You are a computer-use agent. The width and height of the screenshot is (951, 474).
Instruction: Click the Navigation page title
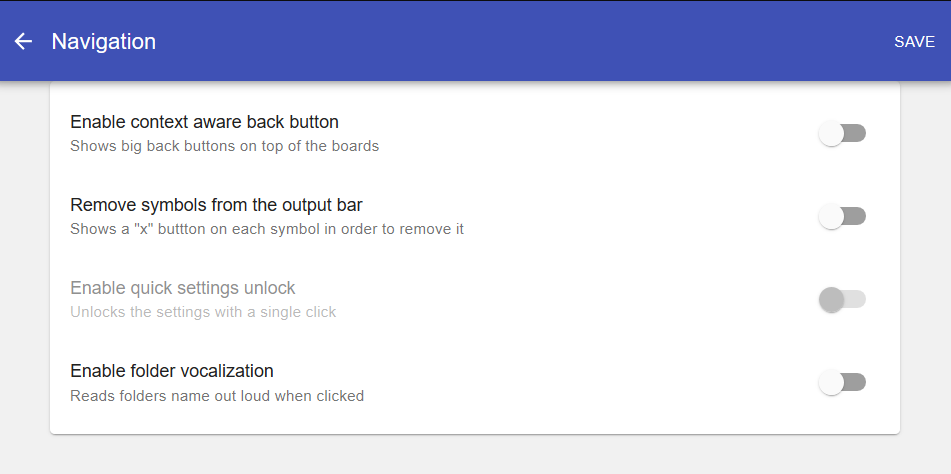(104, 41)
